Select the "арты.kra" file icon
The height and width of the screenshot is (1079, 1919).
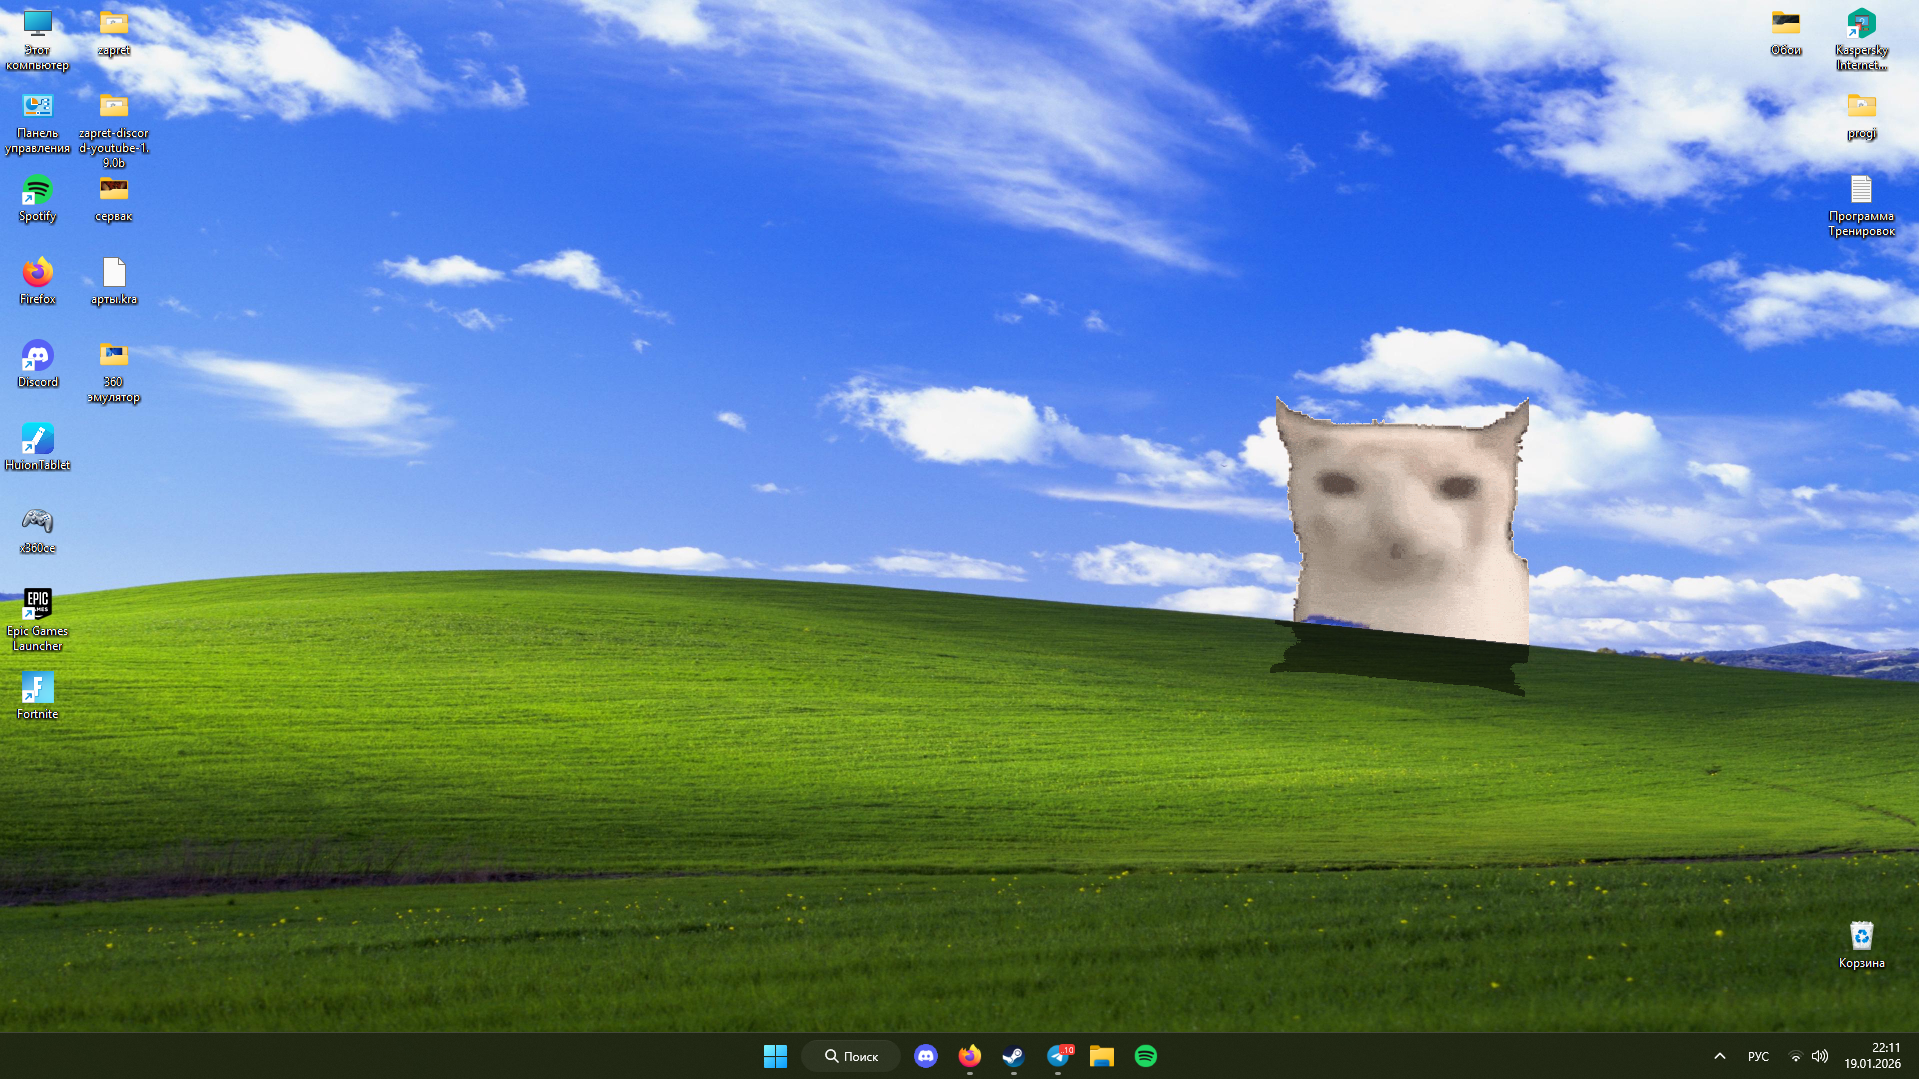tap(114, 281)
